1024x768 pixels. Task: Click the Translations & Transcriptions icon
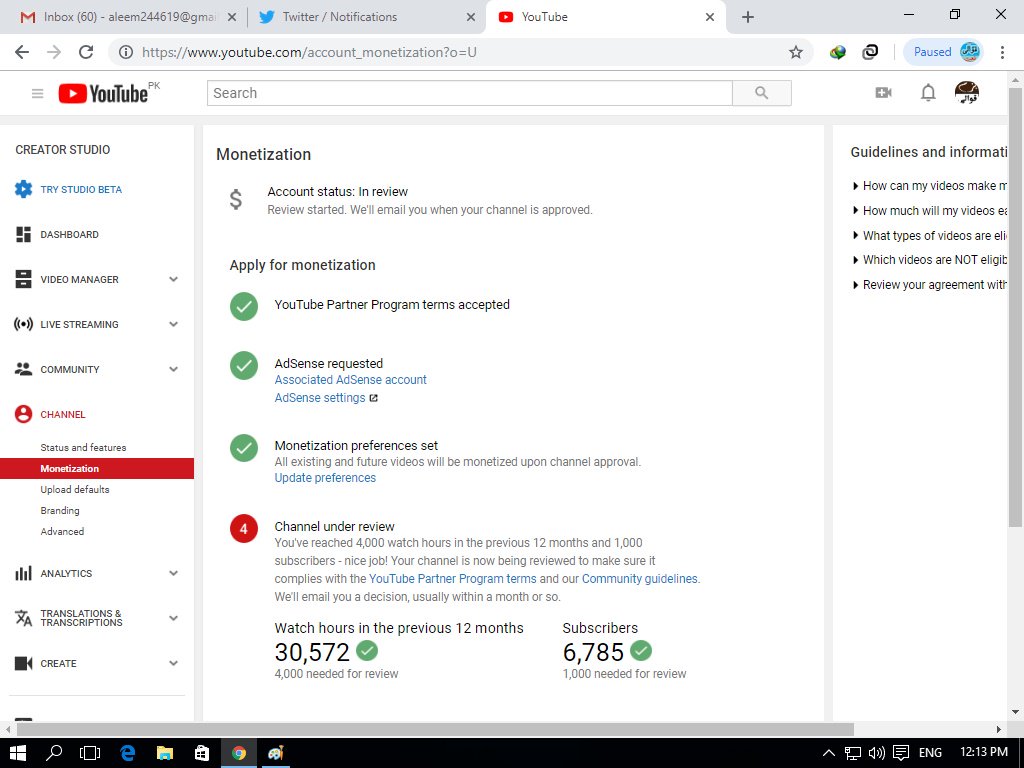coord(24,618)
